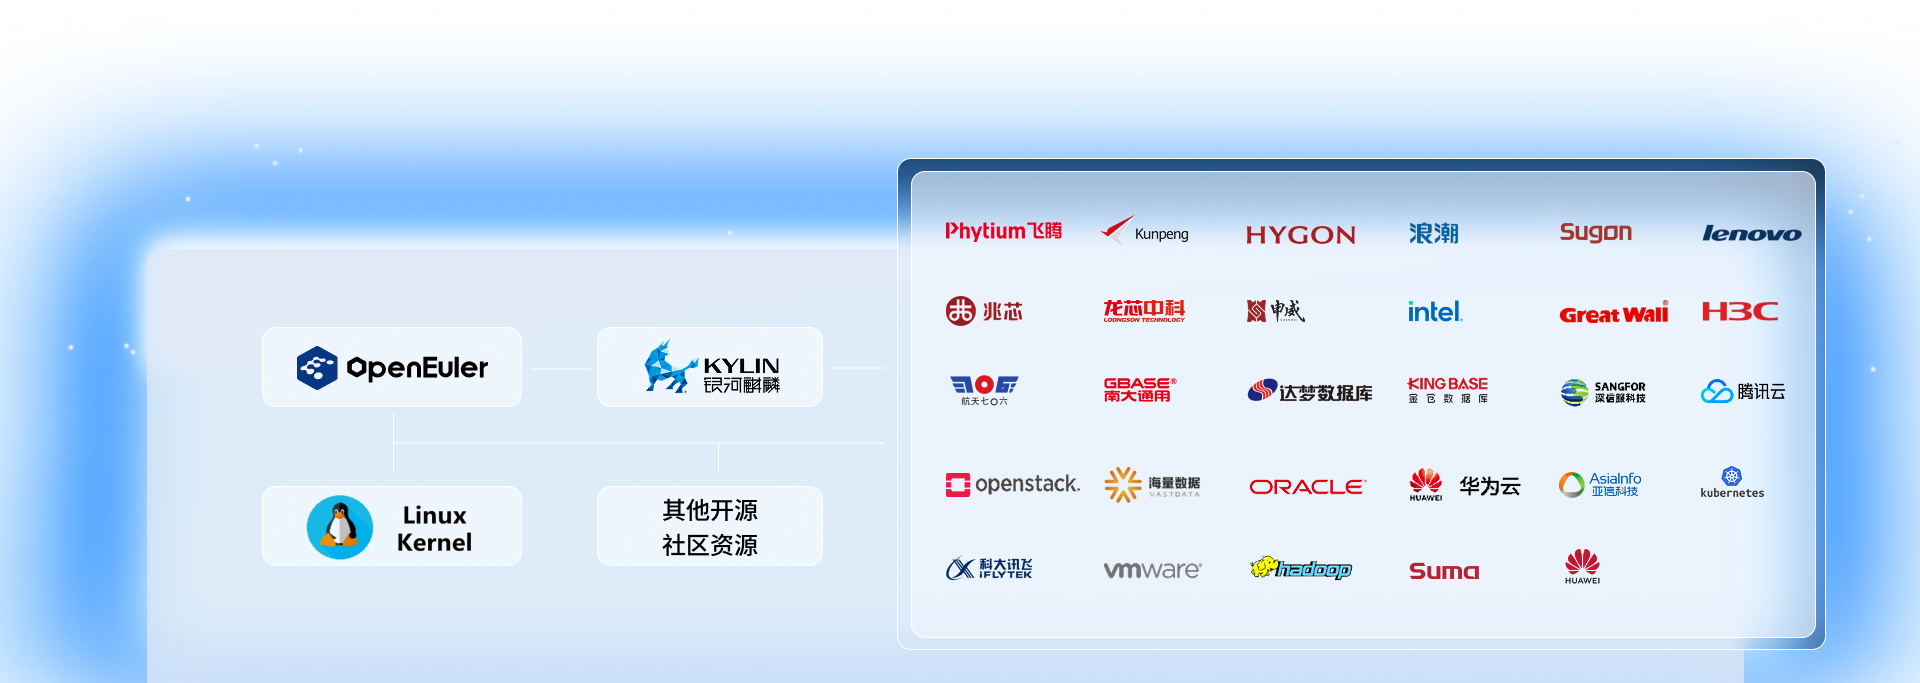Click the KingBase 金仓数据库 logo
The height and width of the screenshot is (683, 1920).
(x=1448, y=390)
